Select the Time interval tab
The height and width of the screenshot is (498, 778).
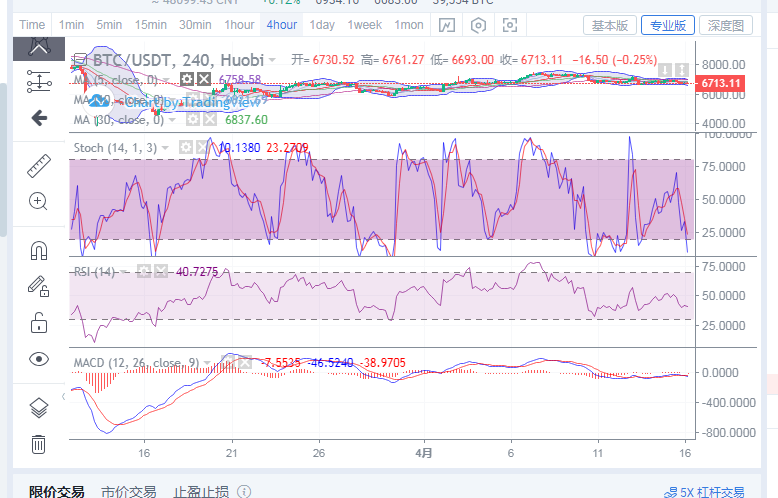[32, 25]
